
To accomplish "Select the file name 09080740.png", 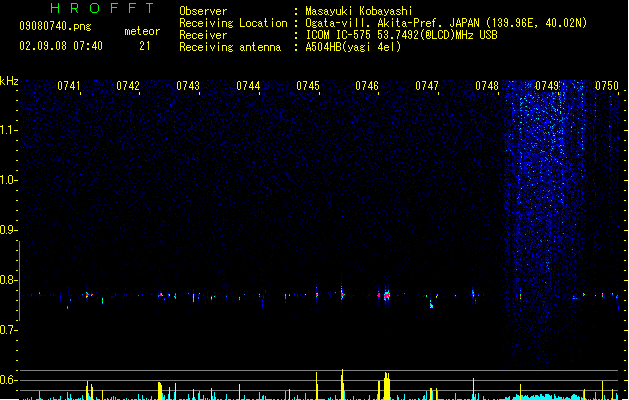I will pos(55,26).
